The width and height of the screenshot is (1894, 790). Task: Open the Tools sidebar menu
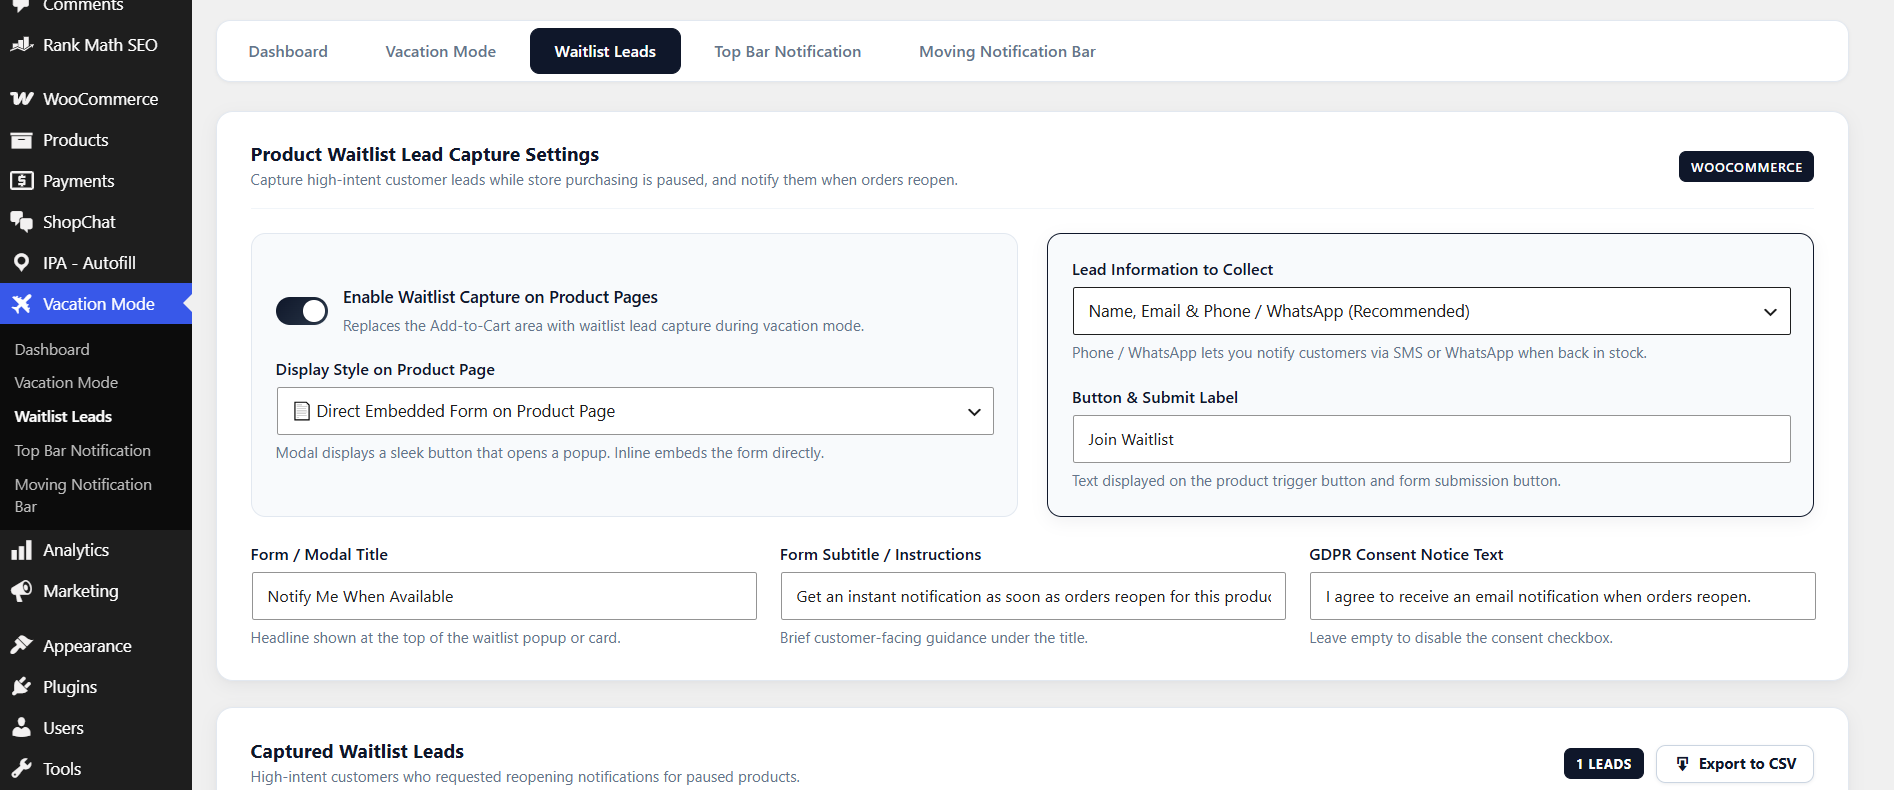click(96, 769)
